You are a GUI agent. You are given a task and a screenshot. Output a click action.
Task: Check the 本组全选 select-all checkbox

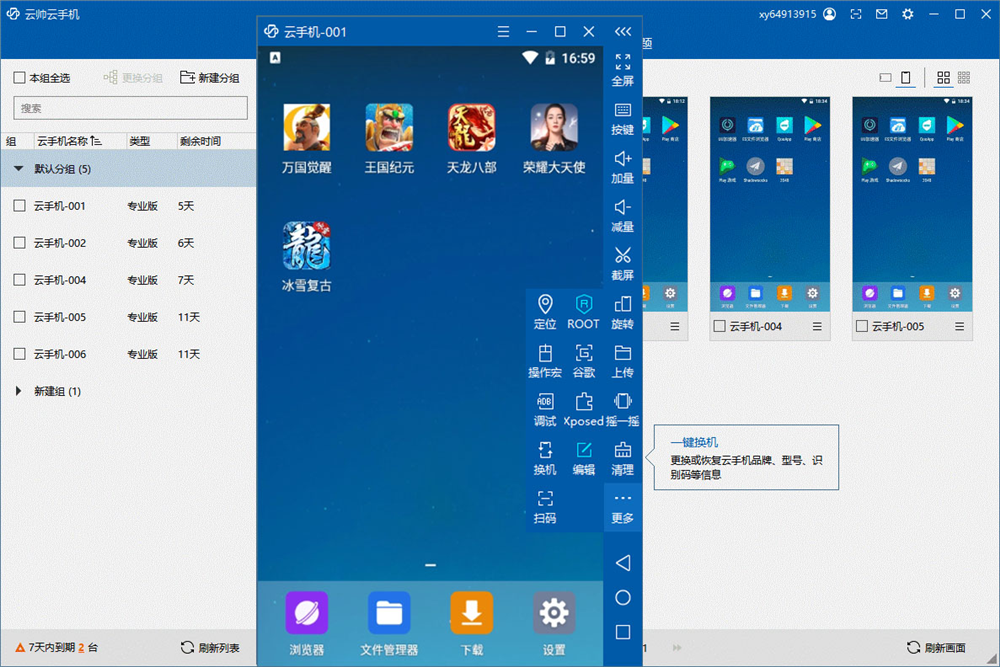[x=20, y=78]
